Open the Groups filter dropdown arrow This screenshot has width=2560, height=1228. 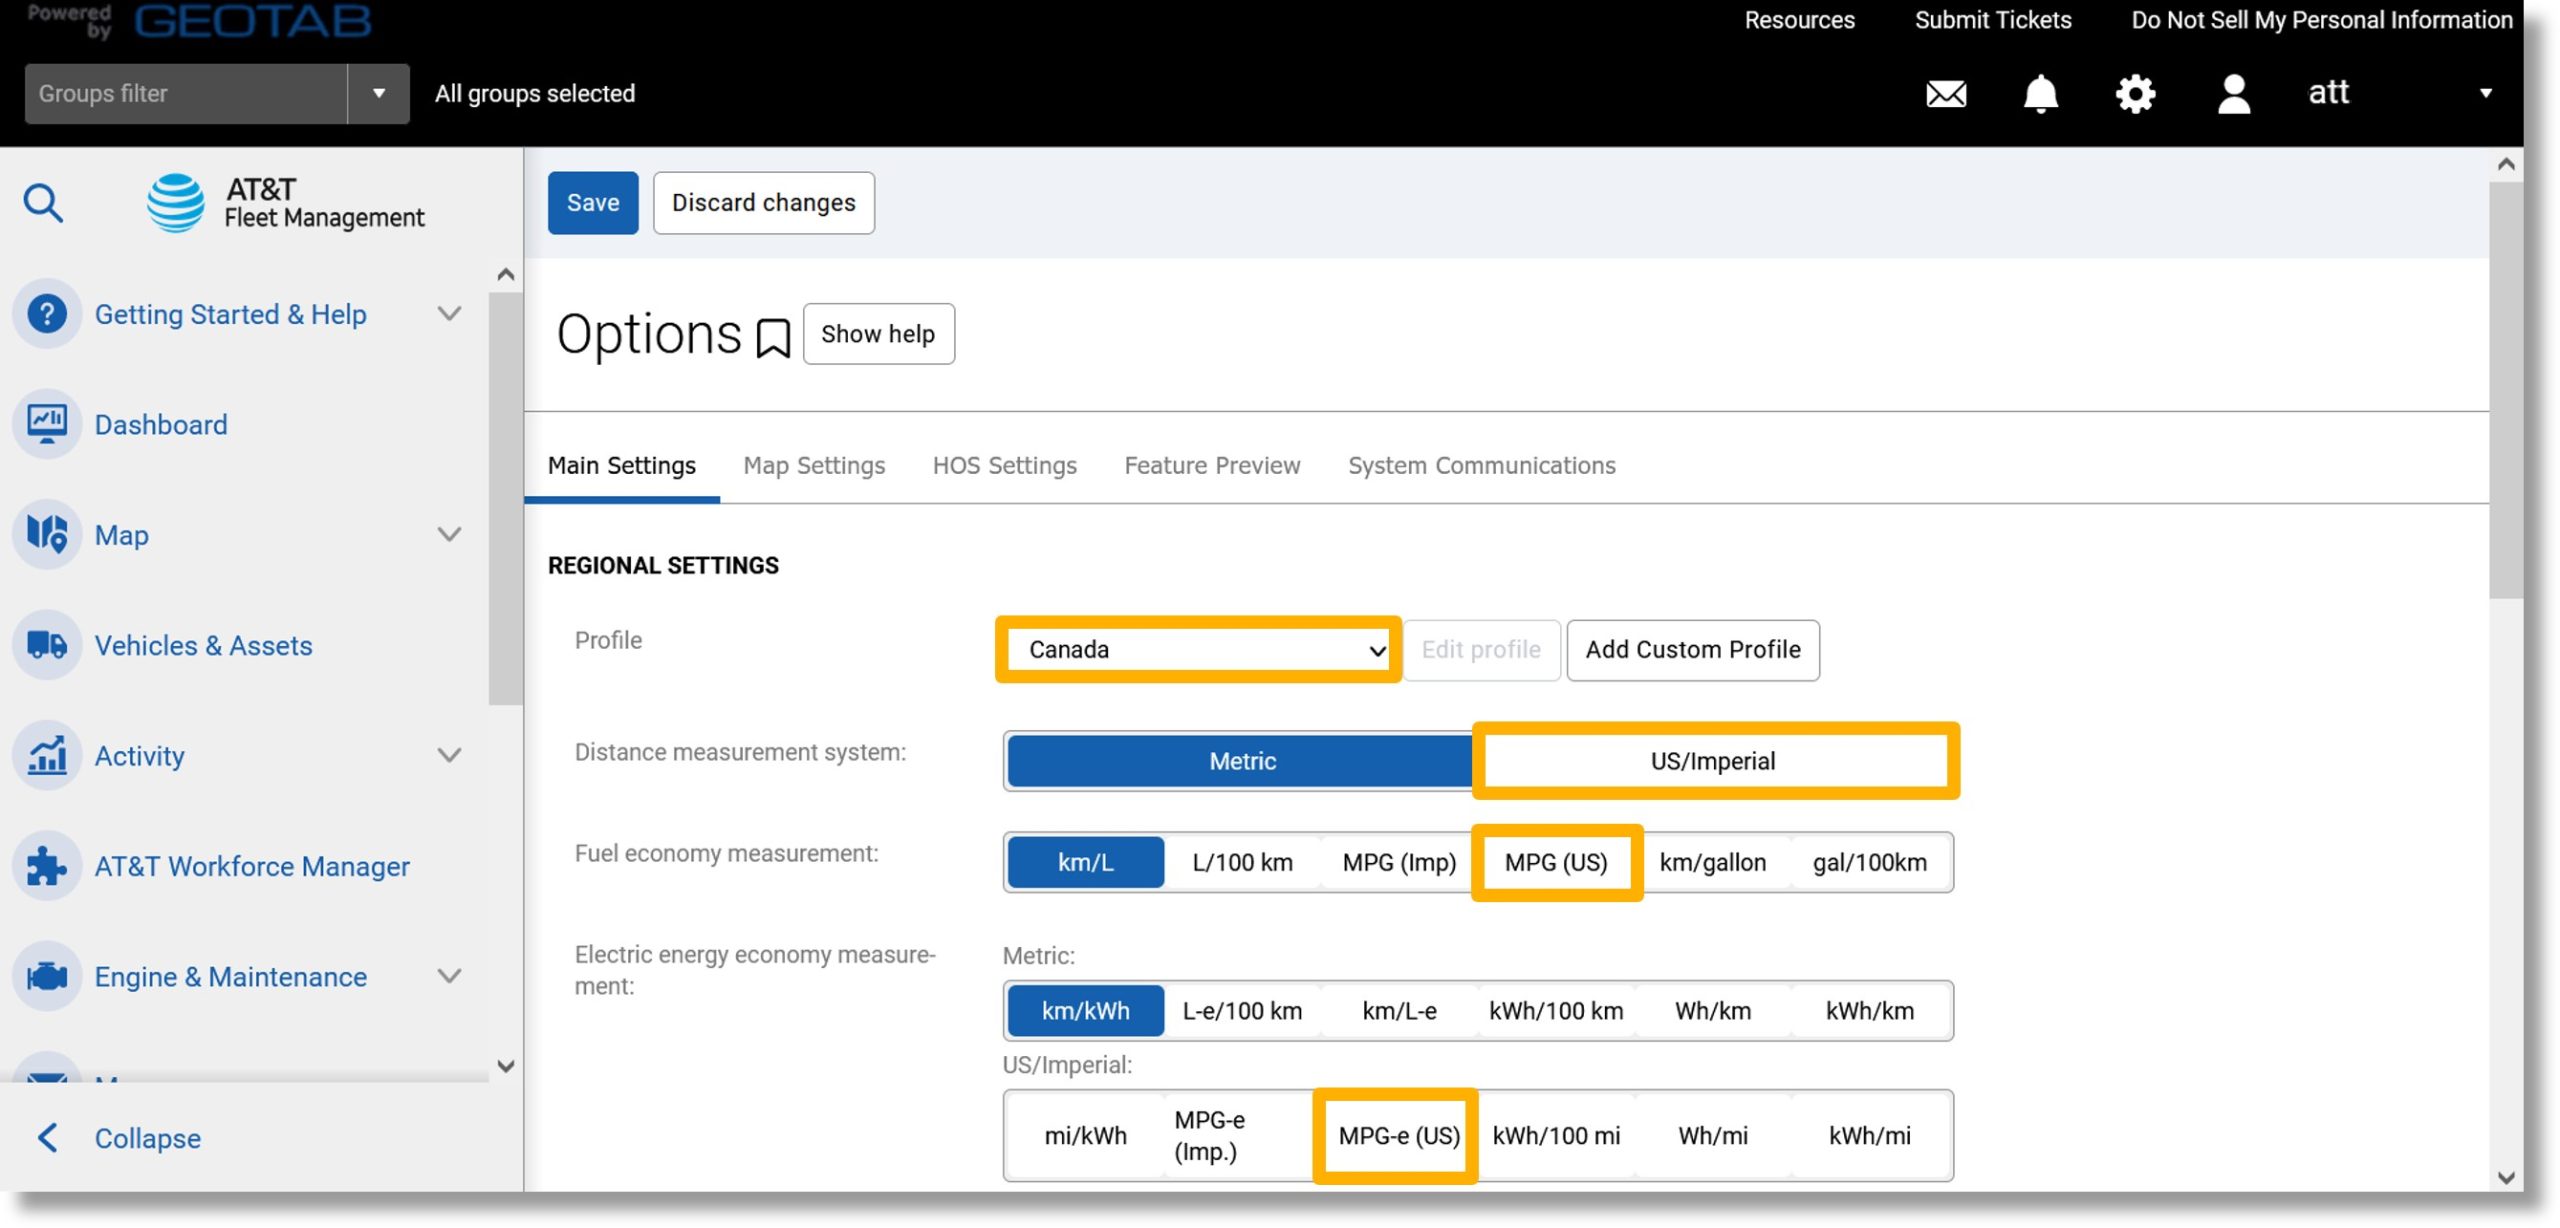379,93
